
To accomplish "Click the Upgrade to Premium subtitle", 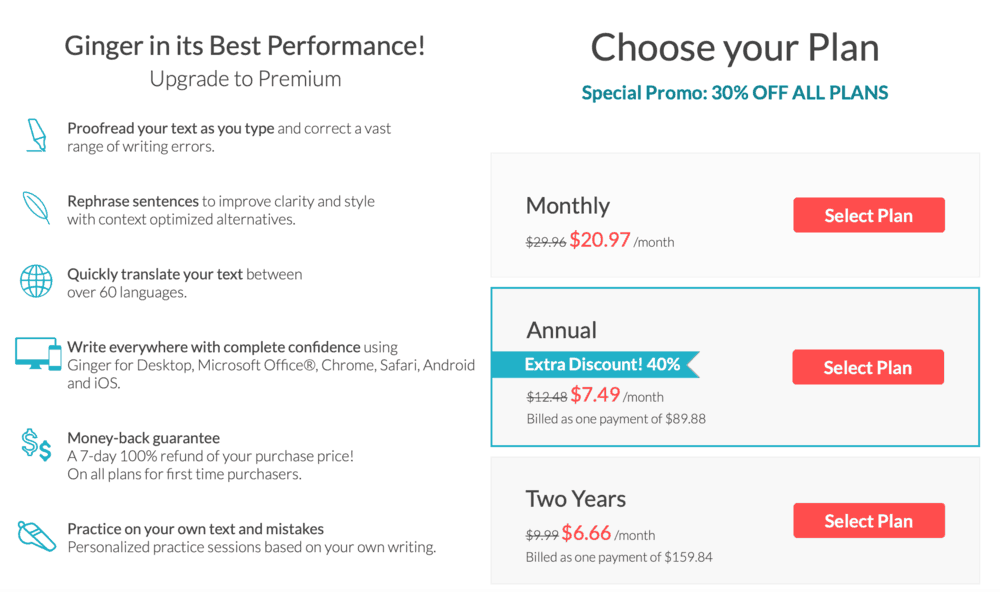I will click(246, 79).
